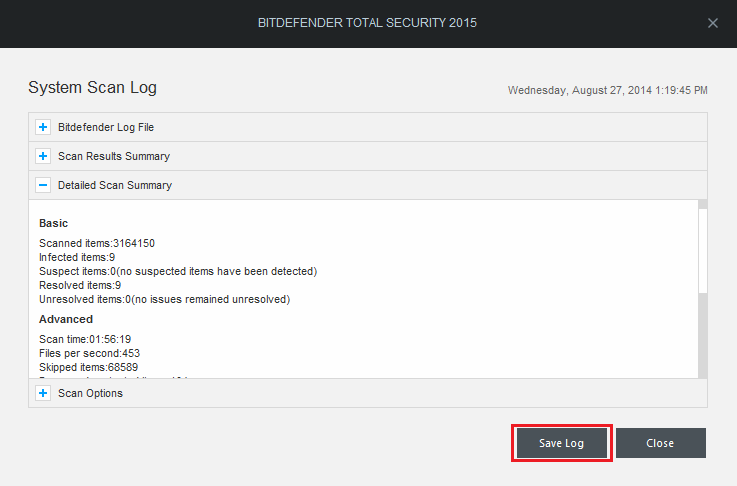Click the Bitdefender Total Security 2015 title

point(367,23)
